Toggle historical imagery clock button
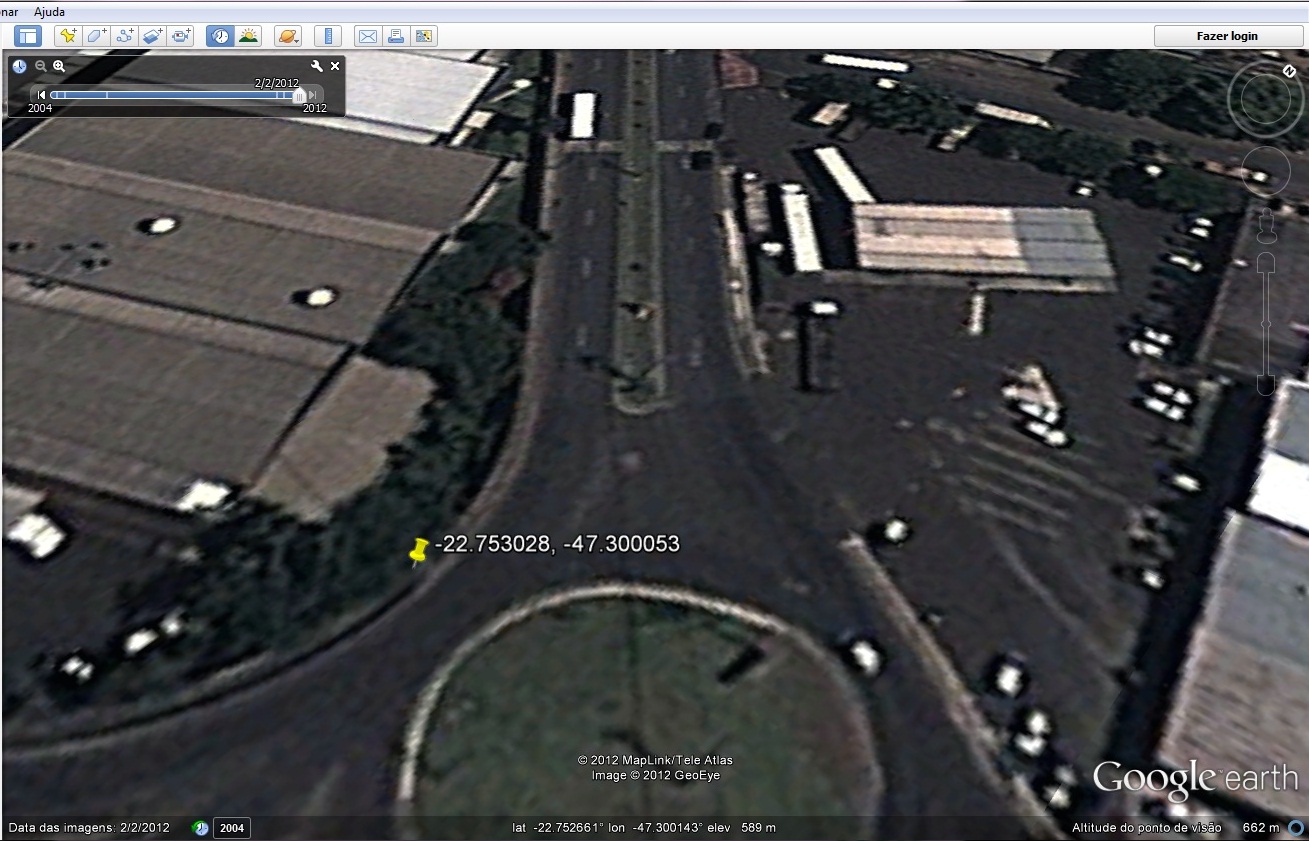Image resolution: width=1309 pixels, height=841 pixels. [x=220, y=36]
